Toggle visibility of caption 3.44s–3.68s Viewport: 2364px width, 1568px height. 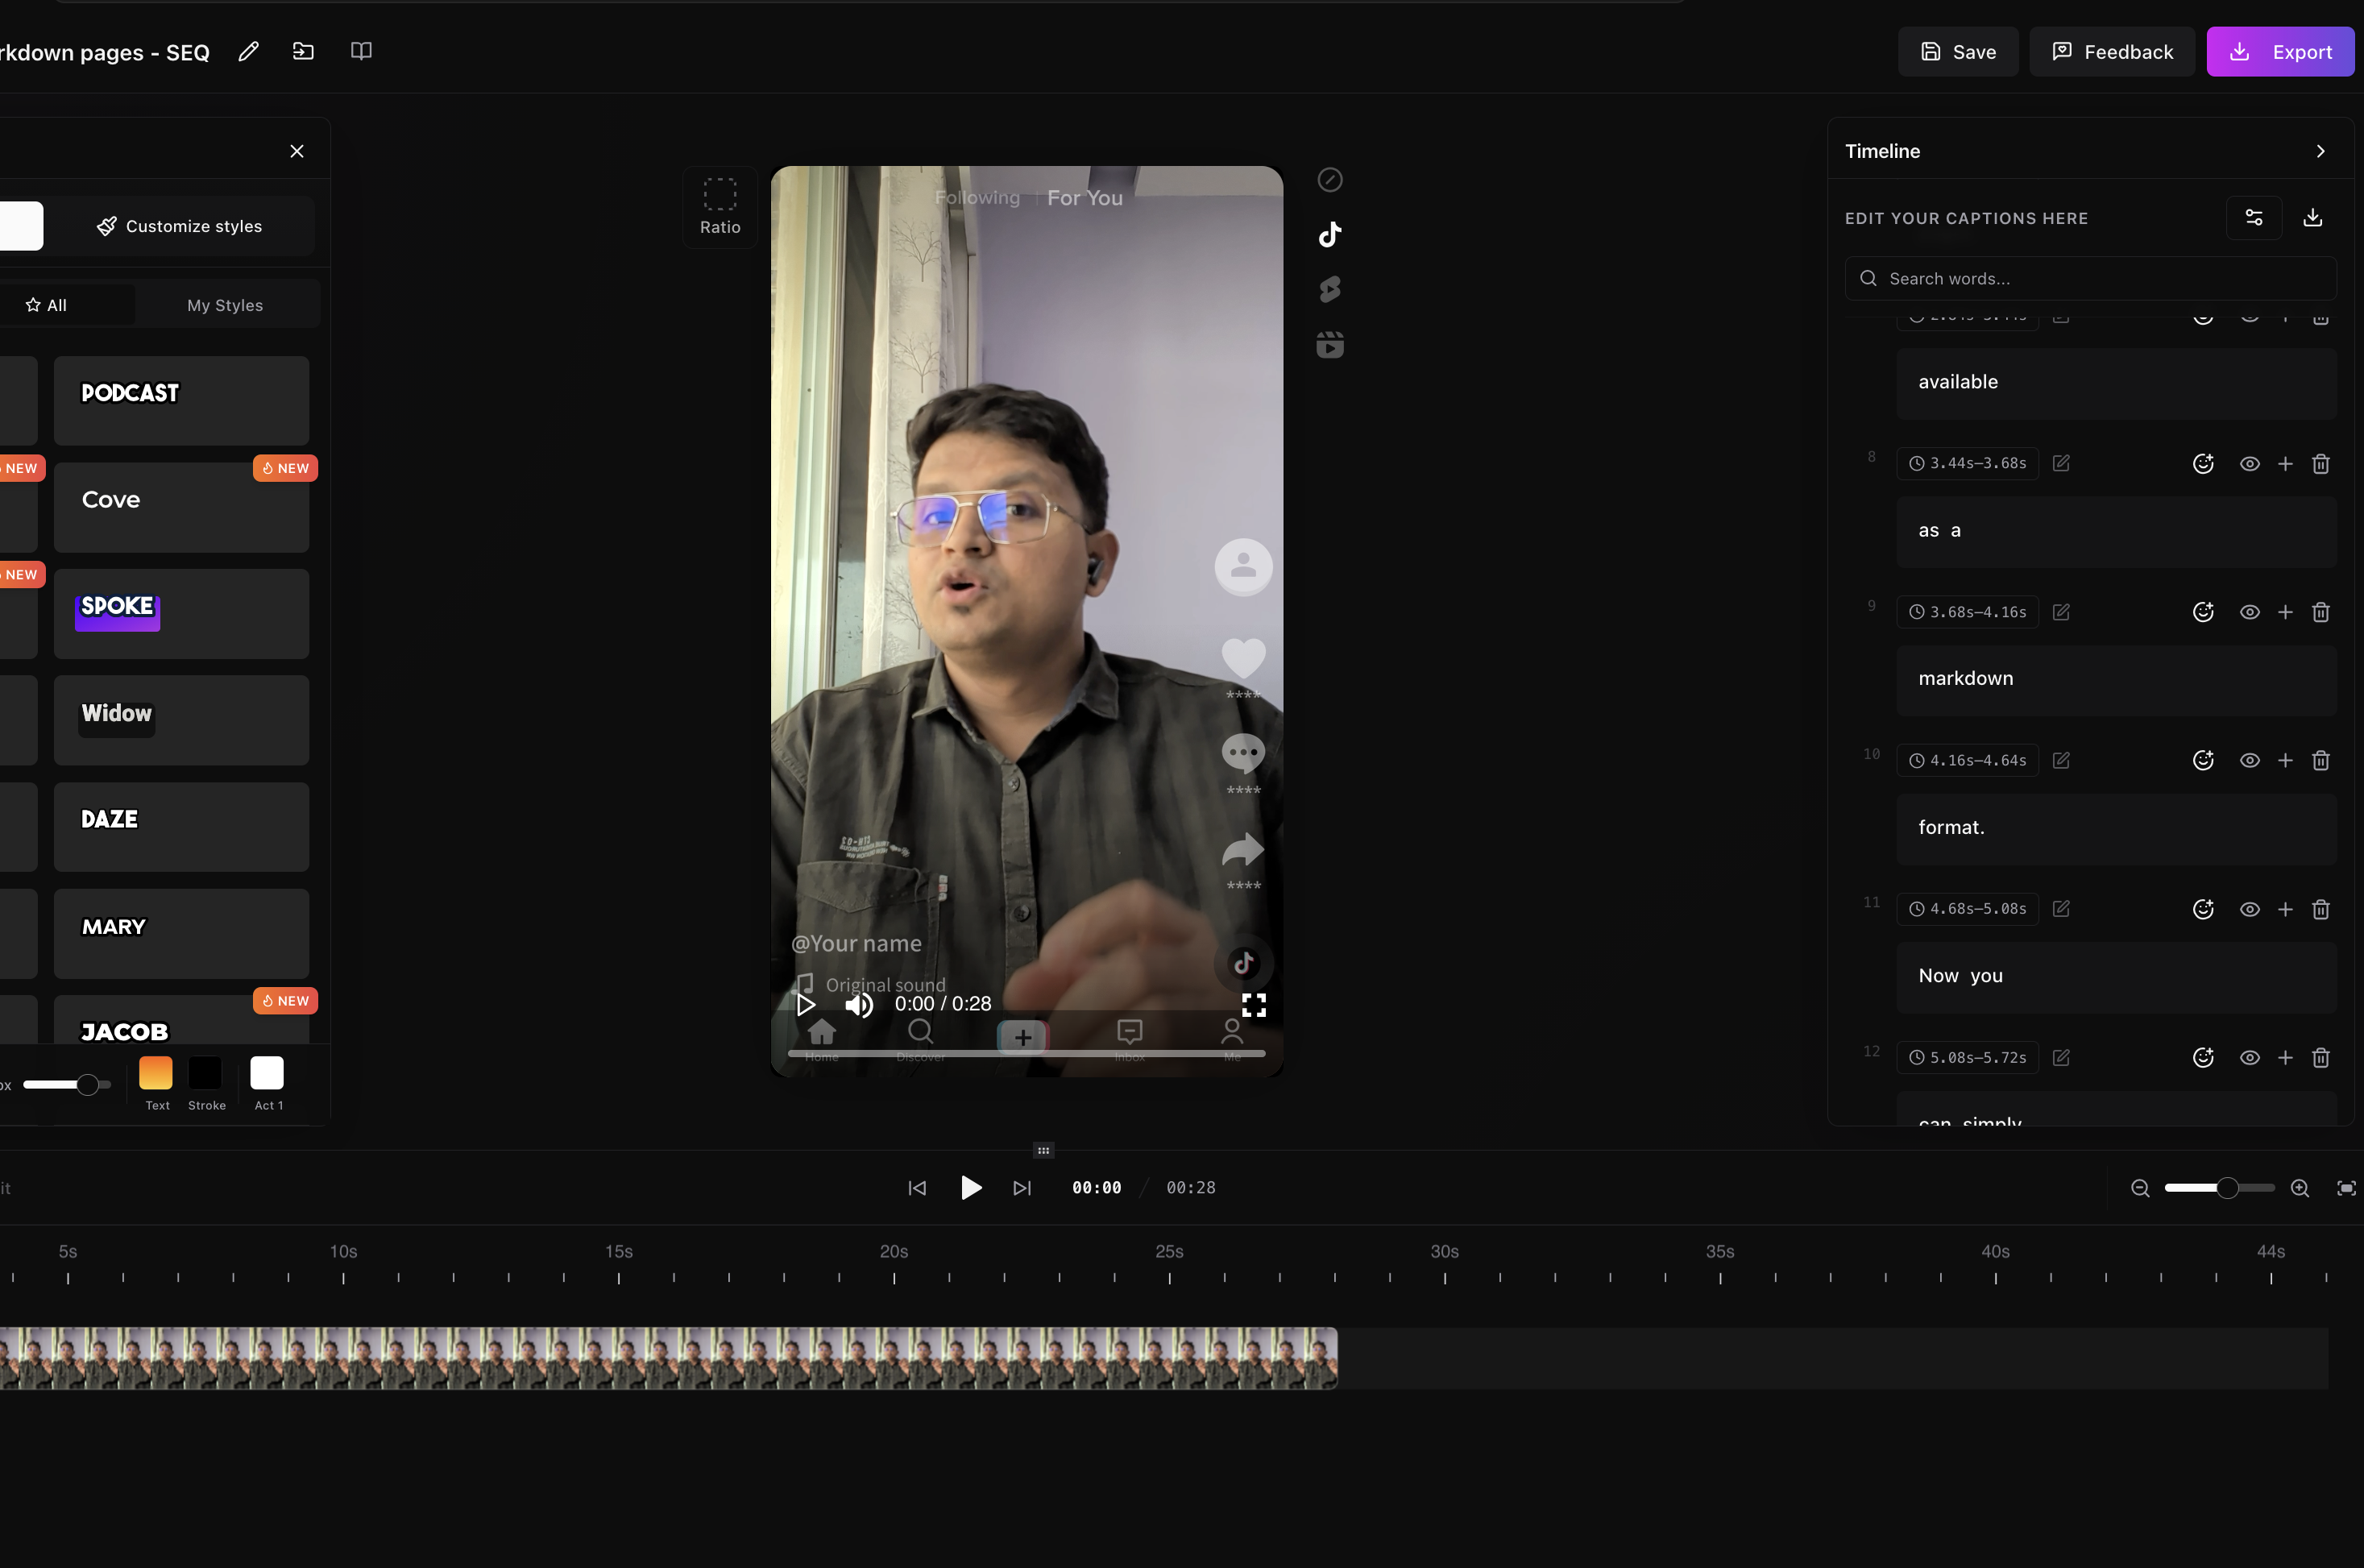[x=2249, y=464]
